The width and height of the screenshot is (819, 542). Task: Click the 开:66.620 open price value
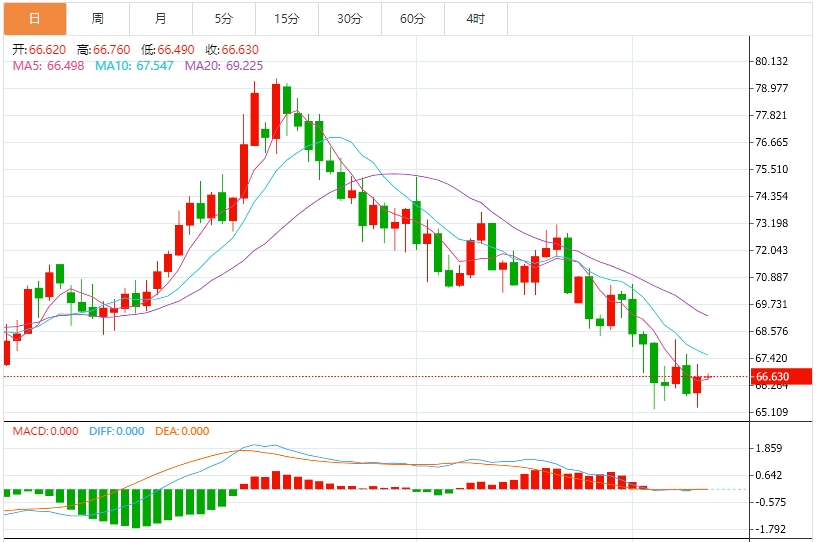point(39,50)
